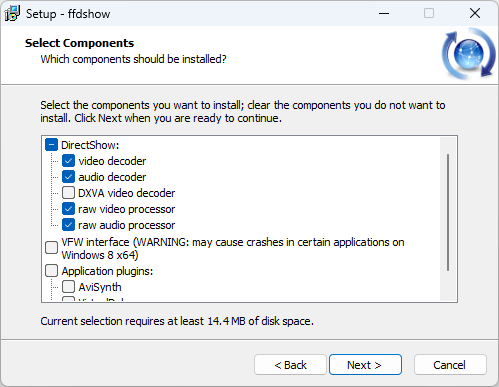Click the ffdshow setup icon in title bar
499x387 pixels.
pos(12,14)
